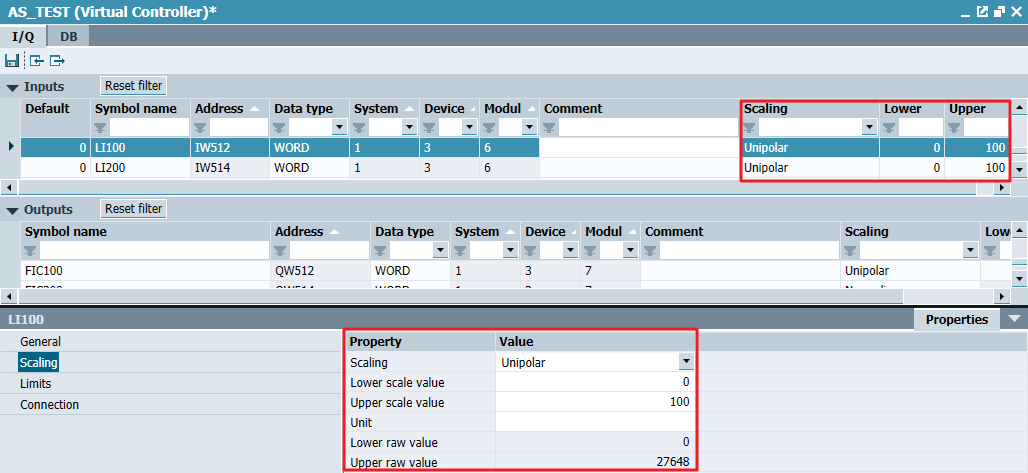
Task: Click IW514 address cell
Action: coord(230,168)
